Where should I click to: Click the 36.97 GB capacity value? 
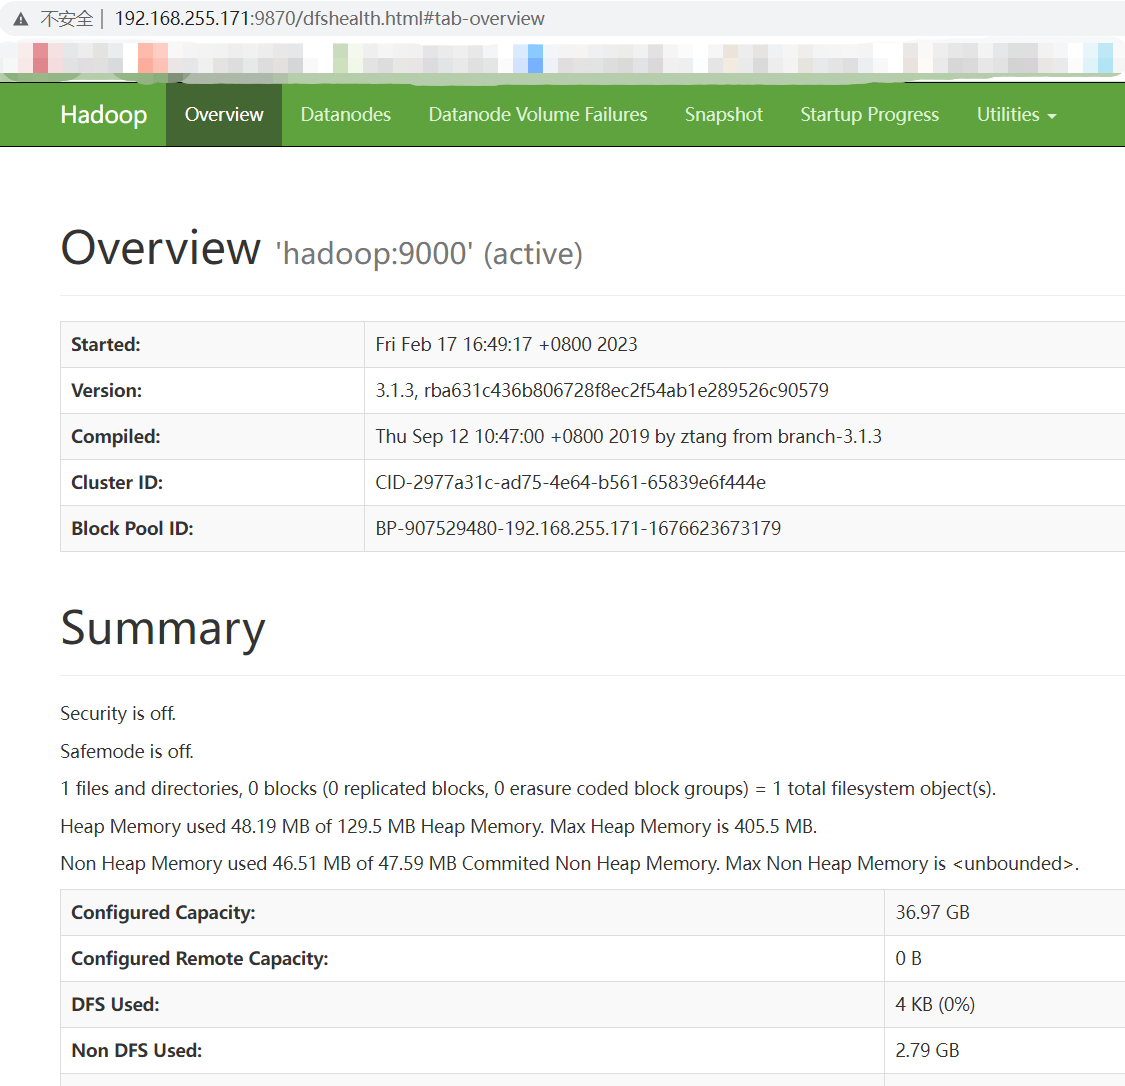click(x=932, y=912)
